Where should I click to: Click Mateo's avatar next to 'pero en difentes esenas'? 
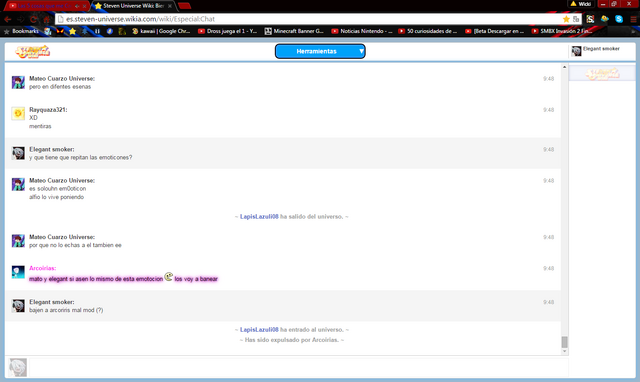tap(18, 82)
